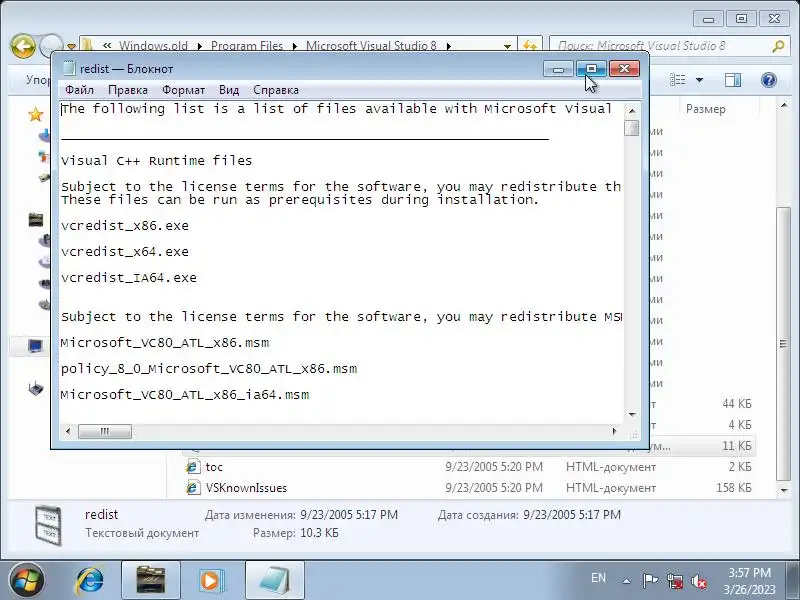This screenshot has height=600, width=800.
Task: Expand the arrow after Windows.old breadcrumb
Action: coord(199,46)
